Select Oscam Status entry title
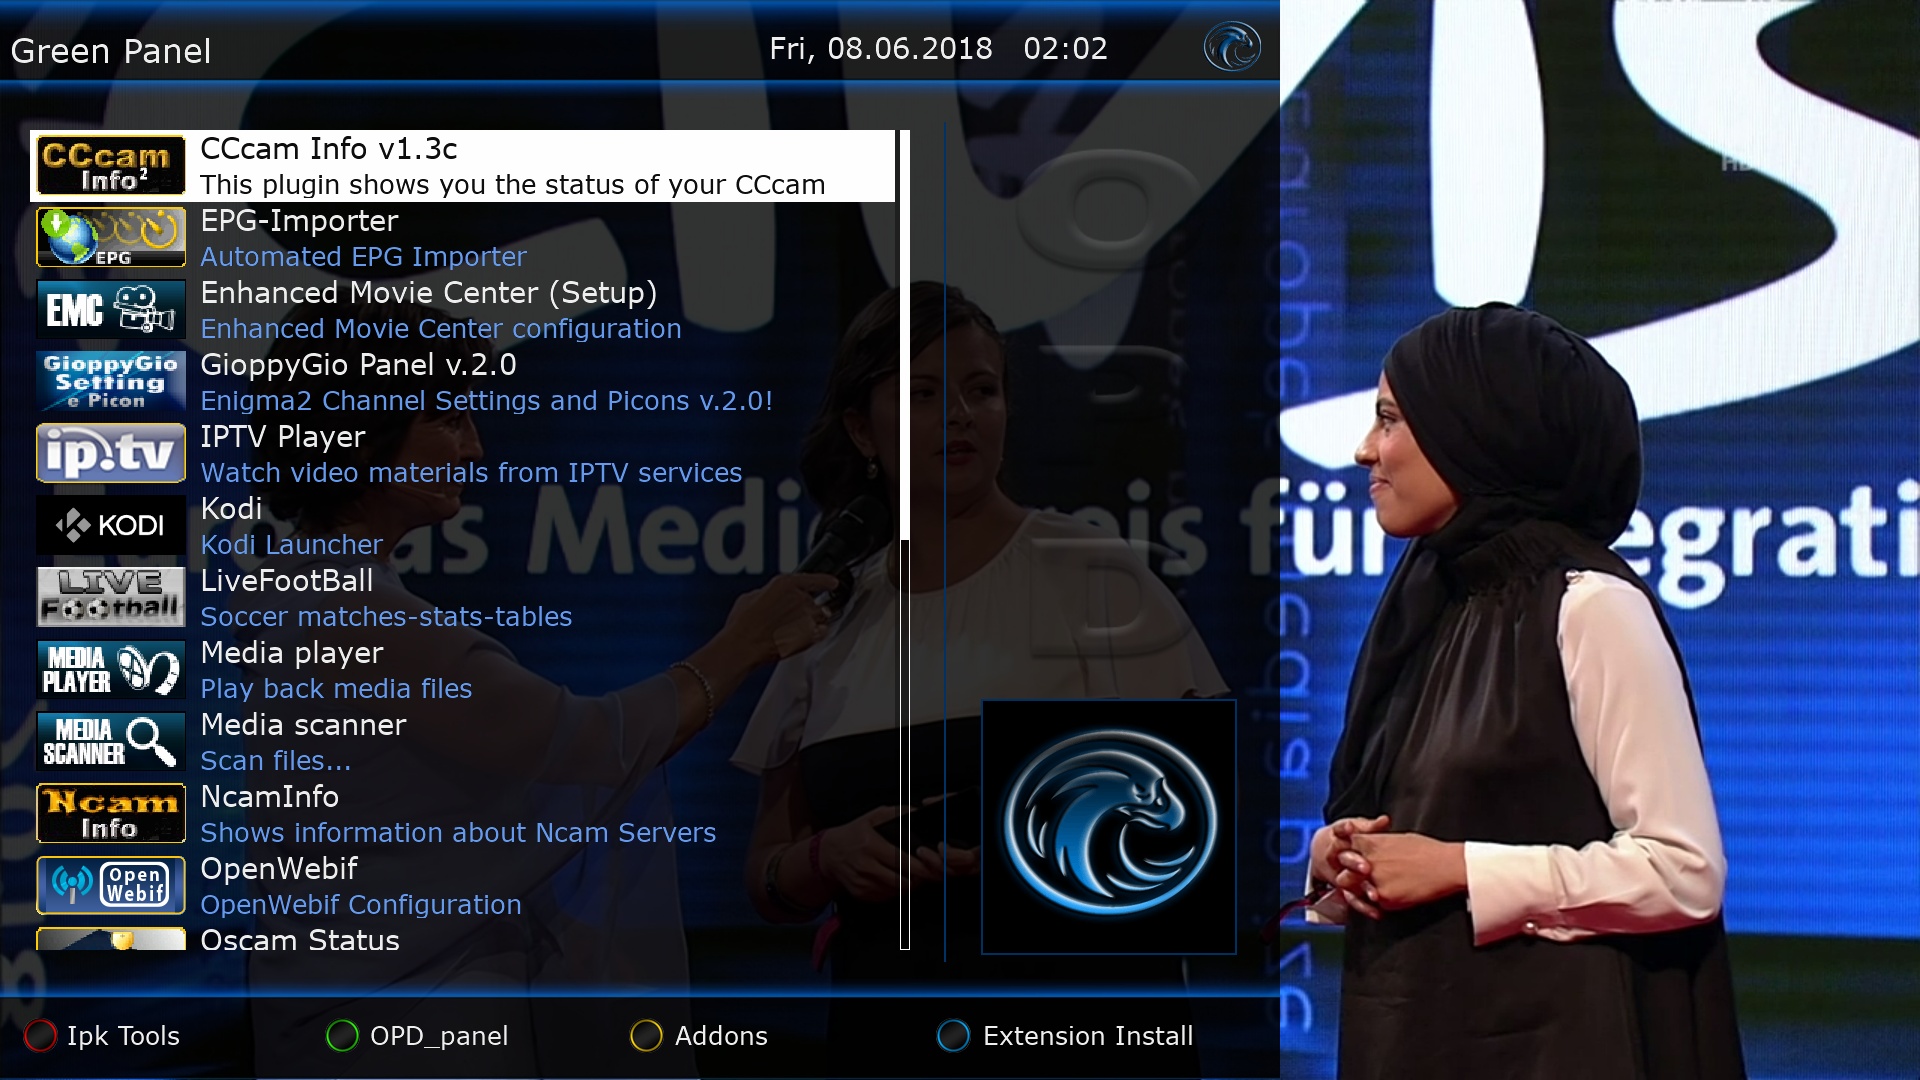Screen dimensions: 1920x1080 click(x=300, y=941)
